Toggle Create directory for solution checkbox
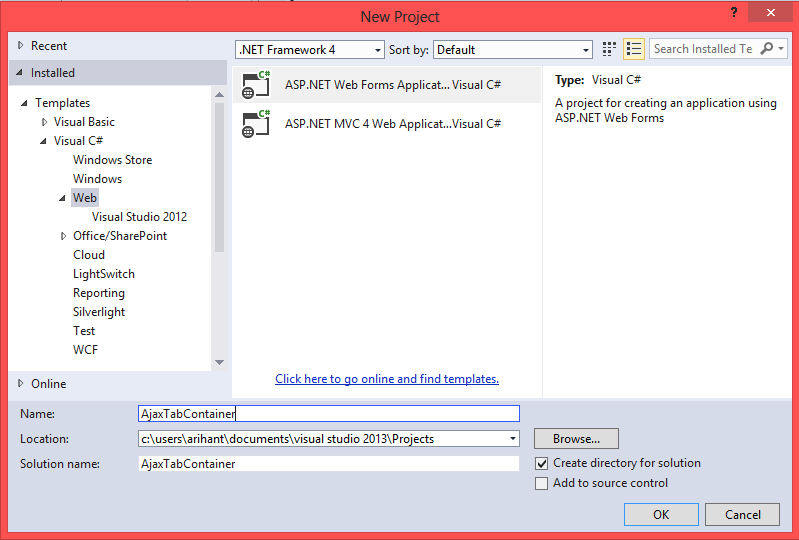The image size is (799, 540). 541,464
